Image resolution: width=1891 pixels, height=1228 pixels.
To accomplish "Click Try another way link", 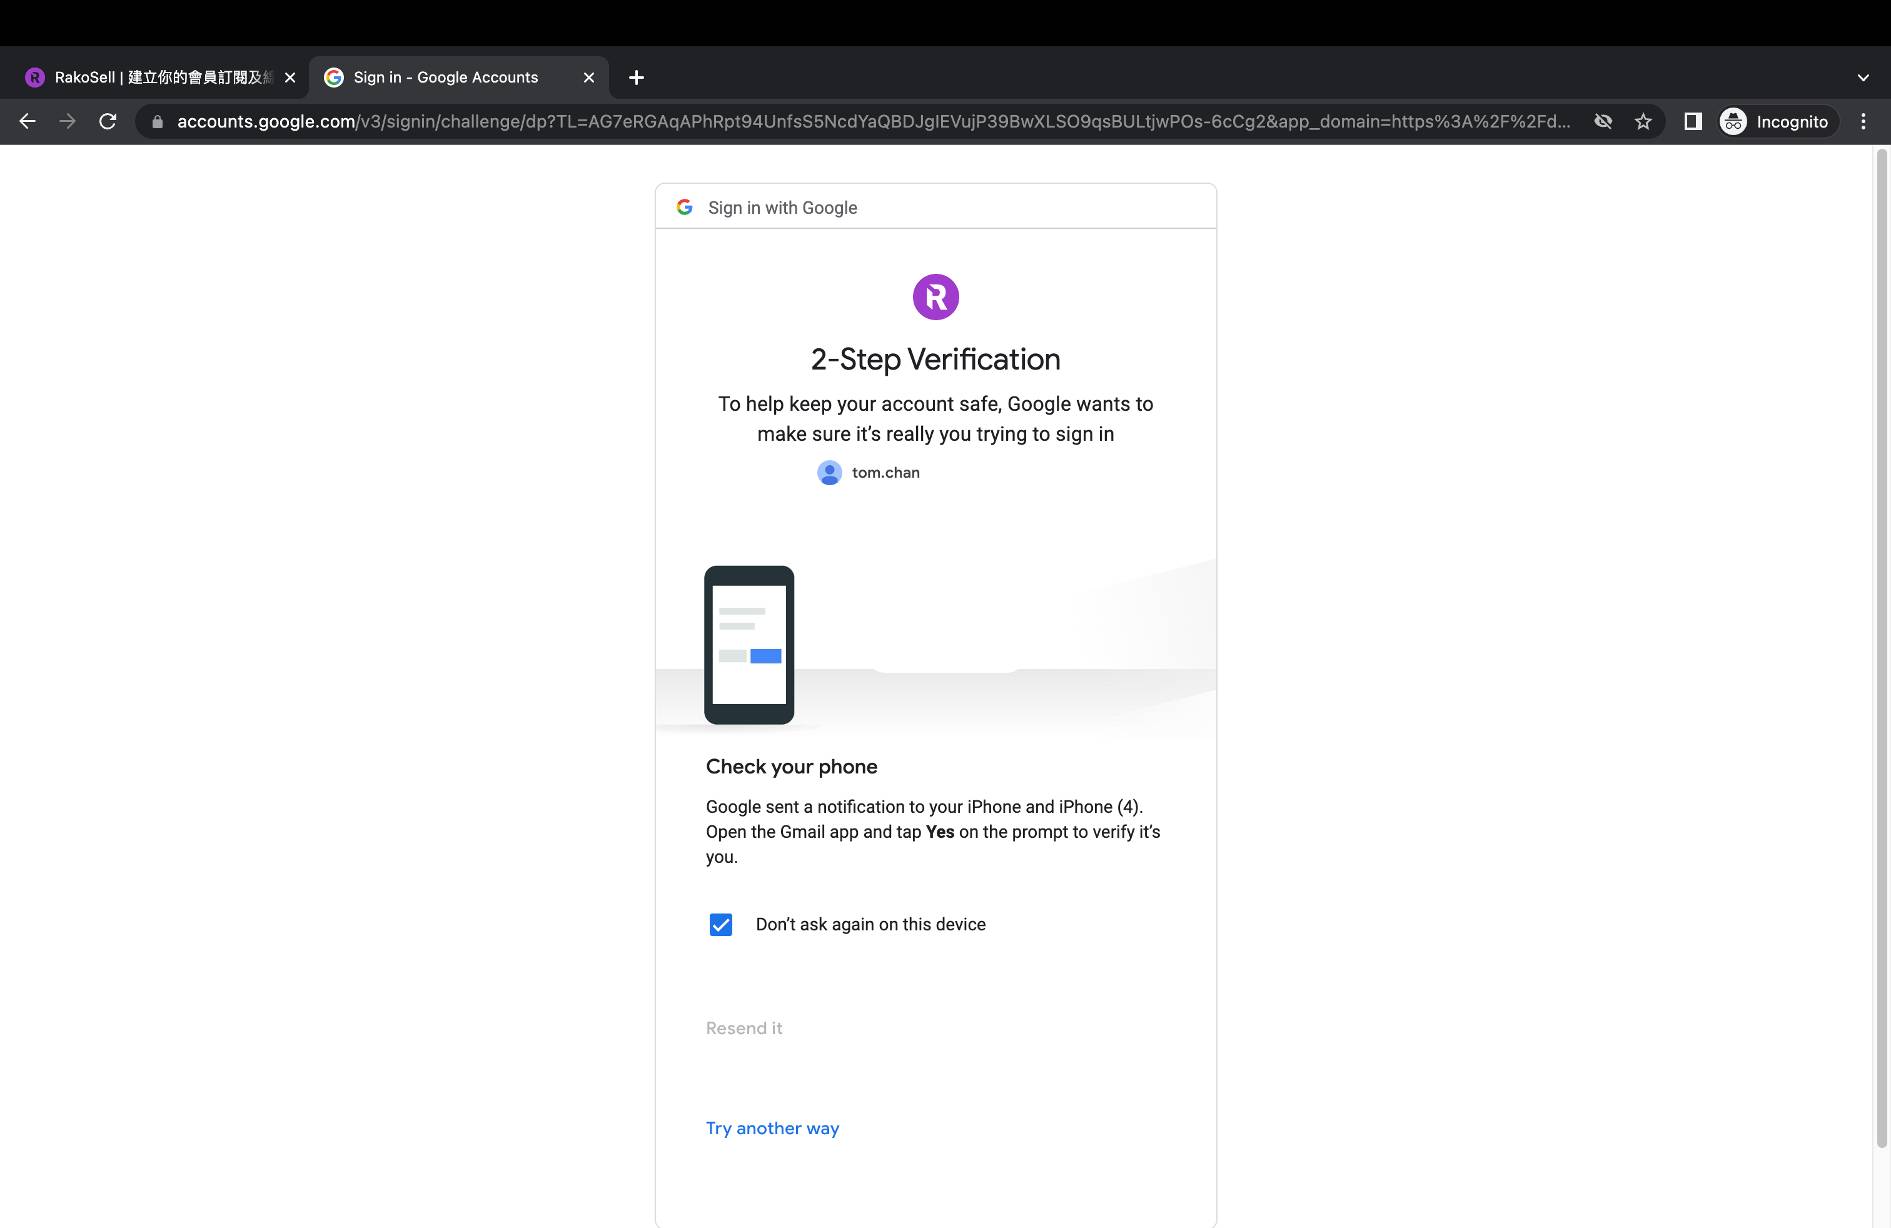I will click(x=772, y=1128).
